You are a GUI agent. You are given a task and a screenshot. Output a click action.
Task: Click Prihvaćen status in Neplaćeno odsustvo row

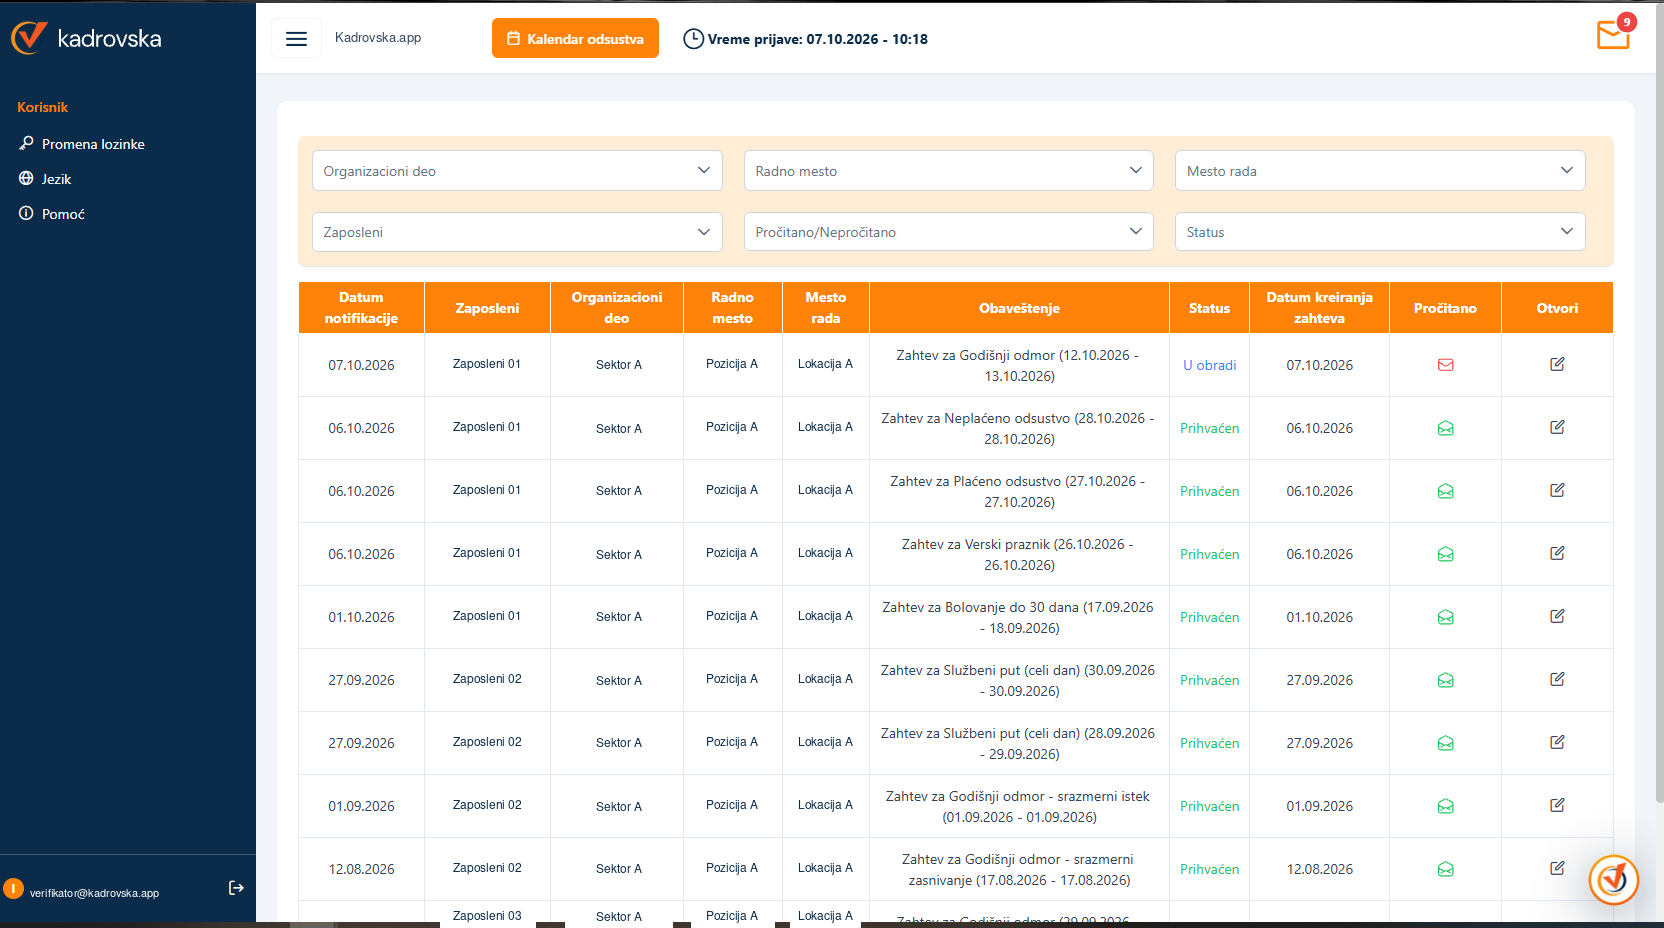pyautogui.click(x=1209, y=428)
